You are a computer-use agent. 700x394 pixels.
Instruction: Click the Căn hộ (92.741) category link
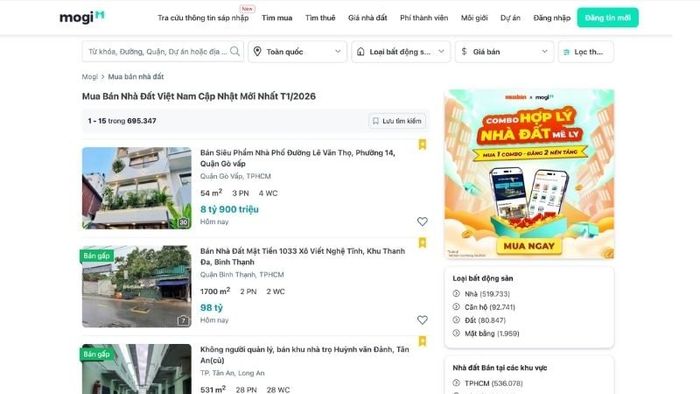[490, 307]
